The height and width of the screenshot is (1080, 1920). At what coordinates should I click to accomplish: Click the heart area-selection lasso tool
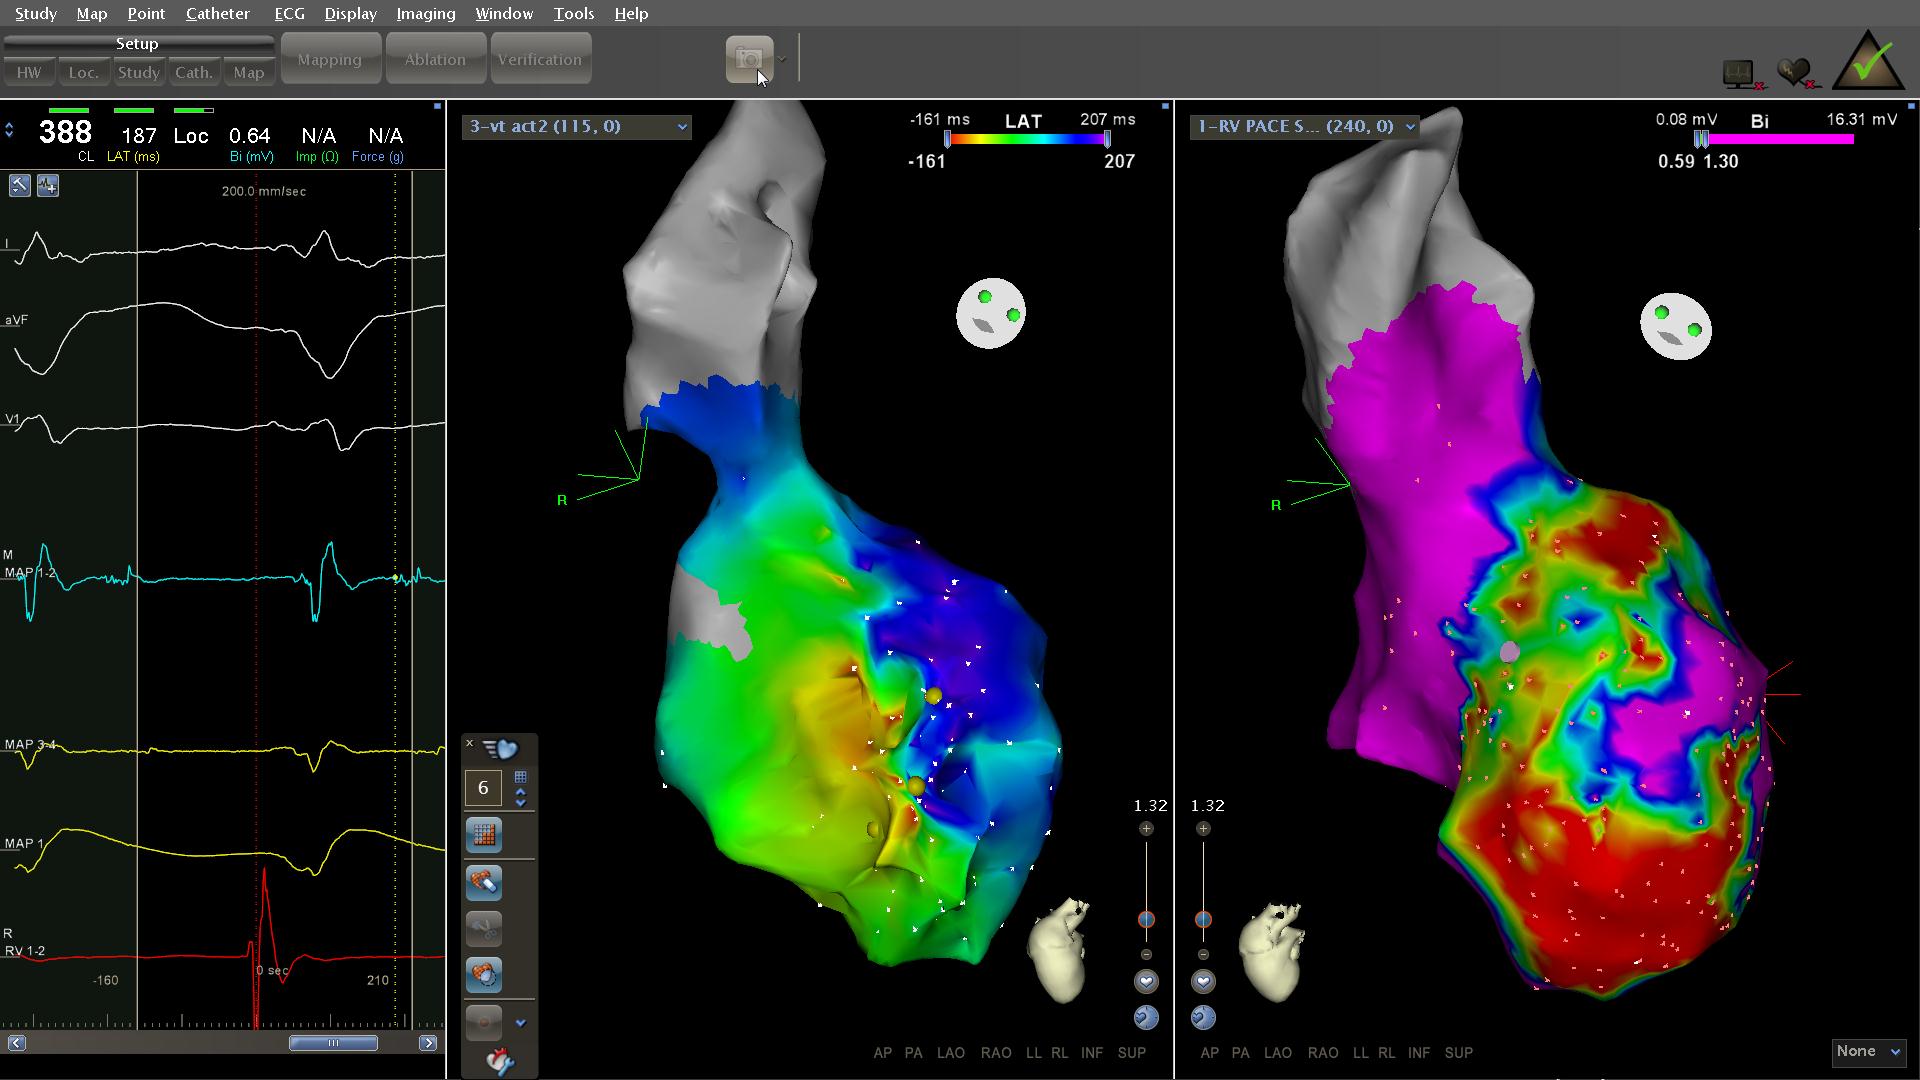tap(484, 975)
